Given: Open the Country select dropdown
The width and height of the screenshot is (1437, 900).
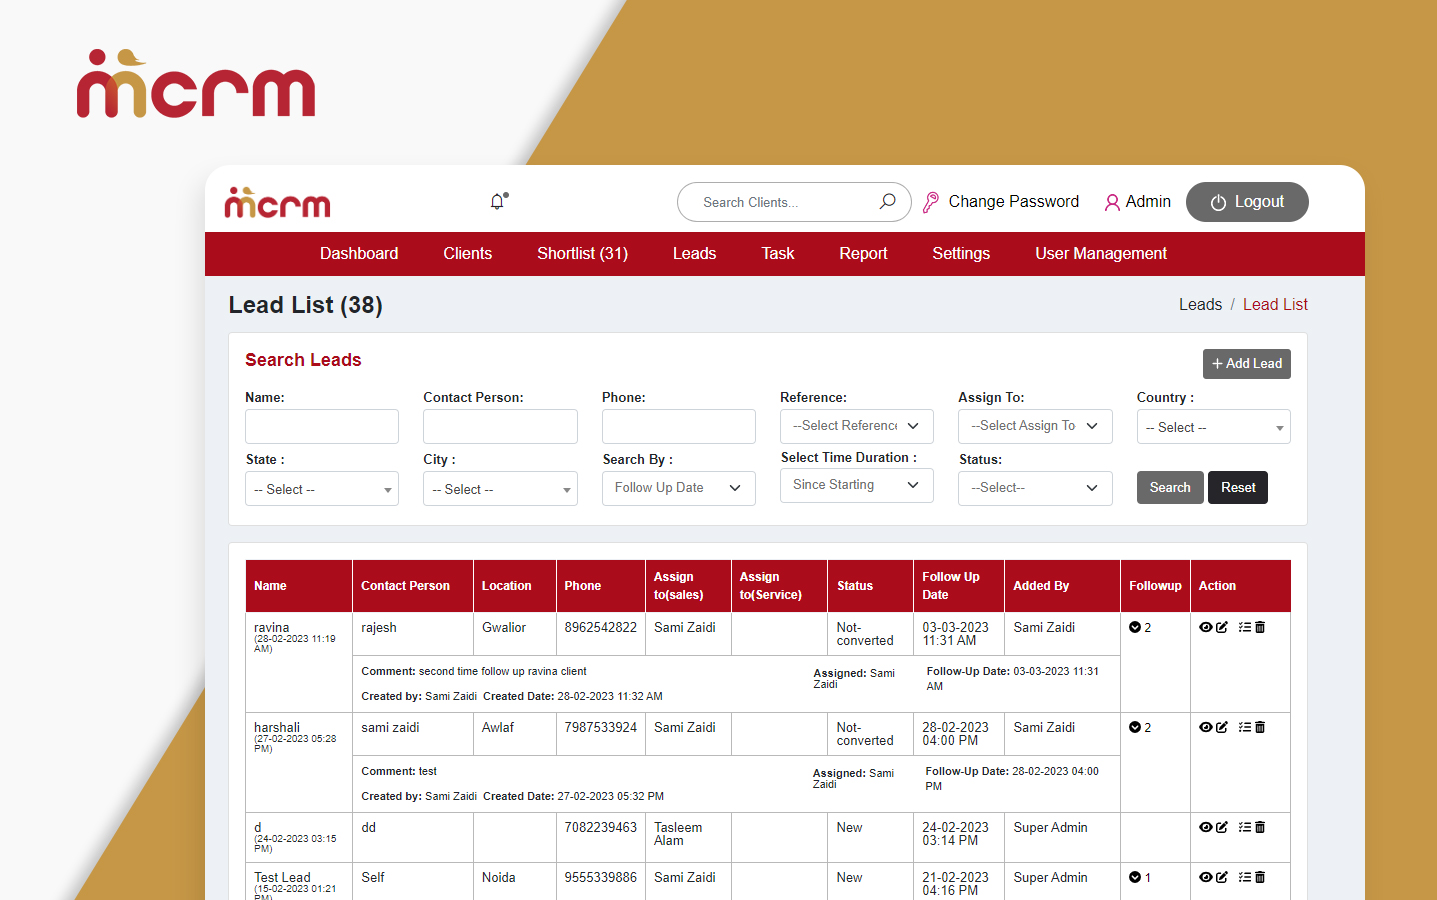Looking at the screenshot, I should 1213,427.
